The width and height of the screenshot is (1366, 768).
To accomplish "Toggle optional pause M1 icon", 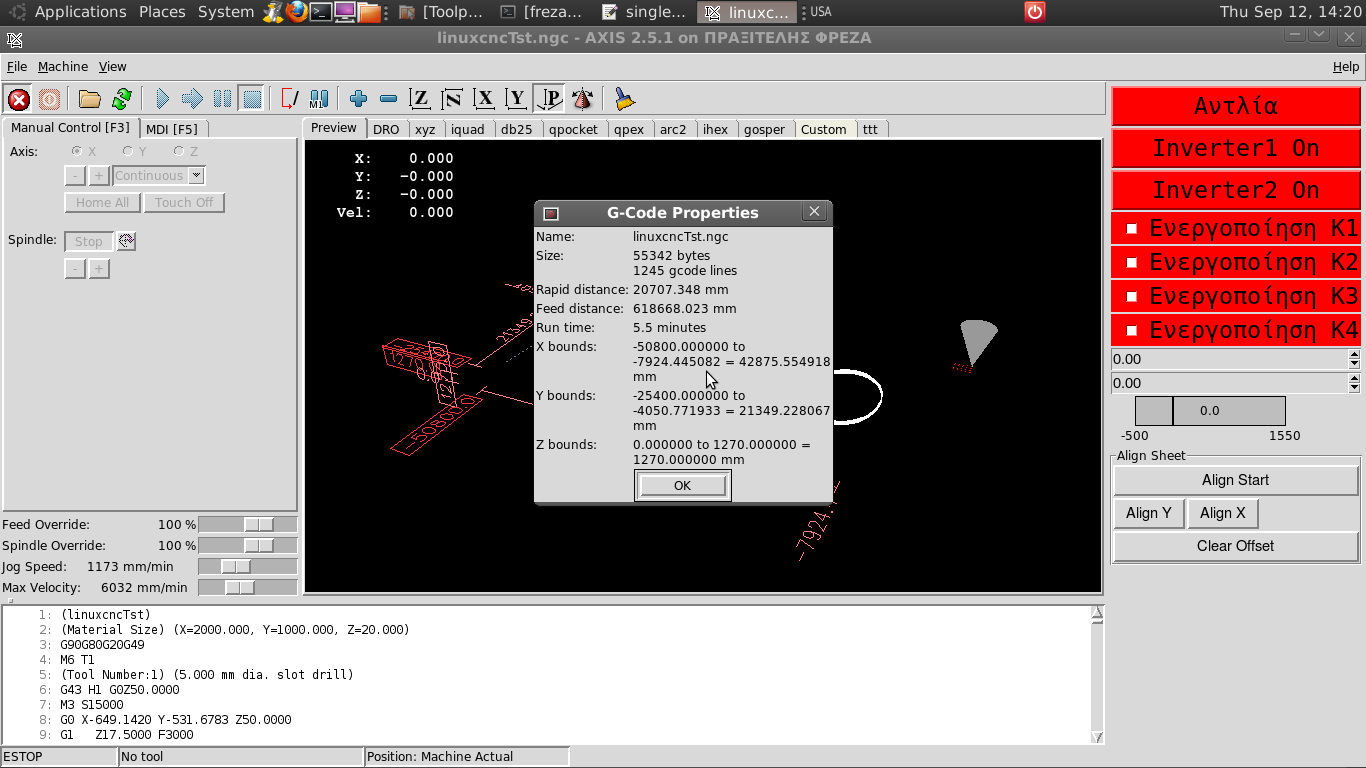I will [319, 99].
